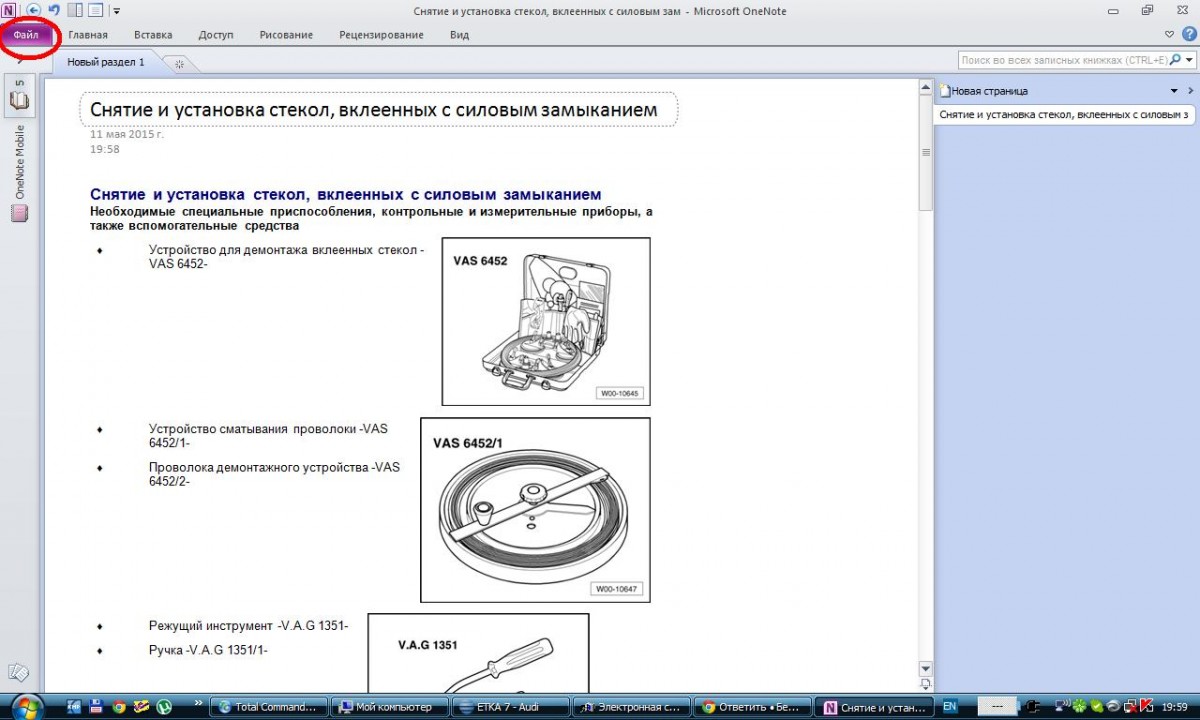This screenshot has width=1200, height=720.
Task: Switch to the Рецензирование tab
Action: point(381,35)
